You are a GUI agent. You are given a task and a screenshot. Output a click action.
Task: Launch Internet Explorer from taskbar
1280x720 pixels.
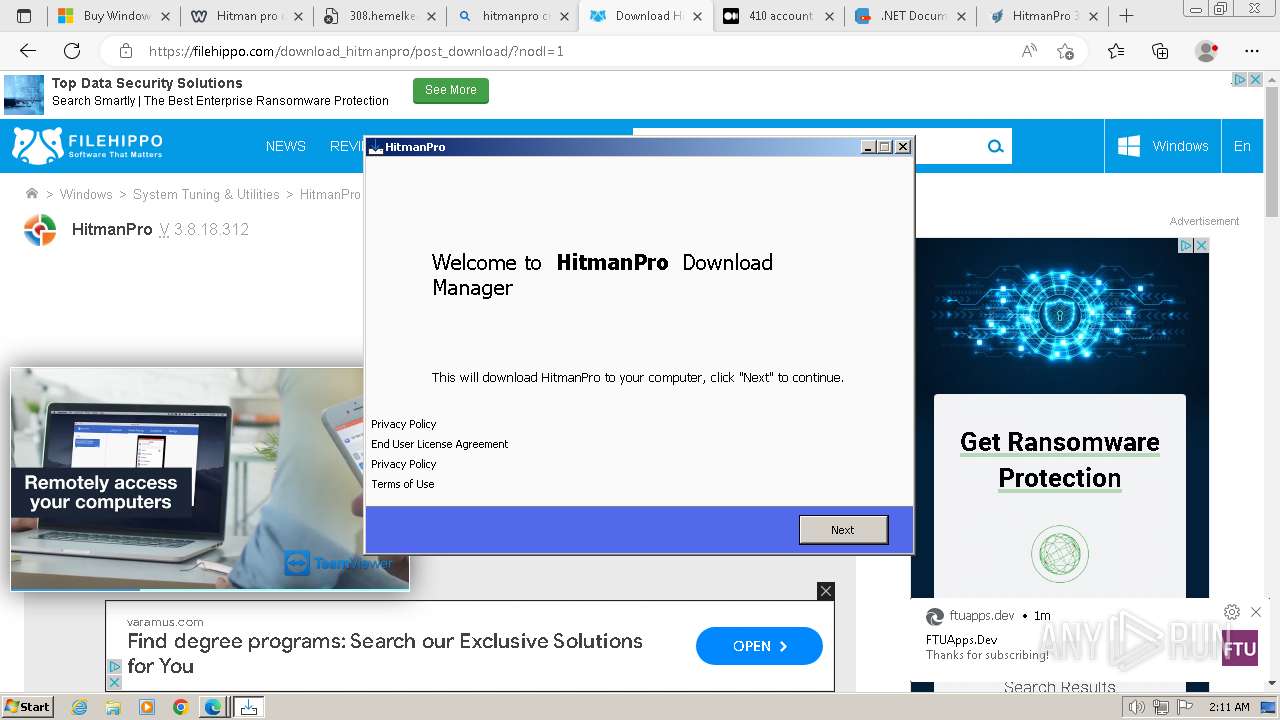coord(80,707)
